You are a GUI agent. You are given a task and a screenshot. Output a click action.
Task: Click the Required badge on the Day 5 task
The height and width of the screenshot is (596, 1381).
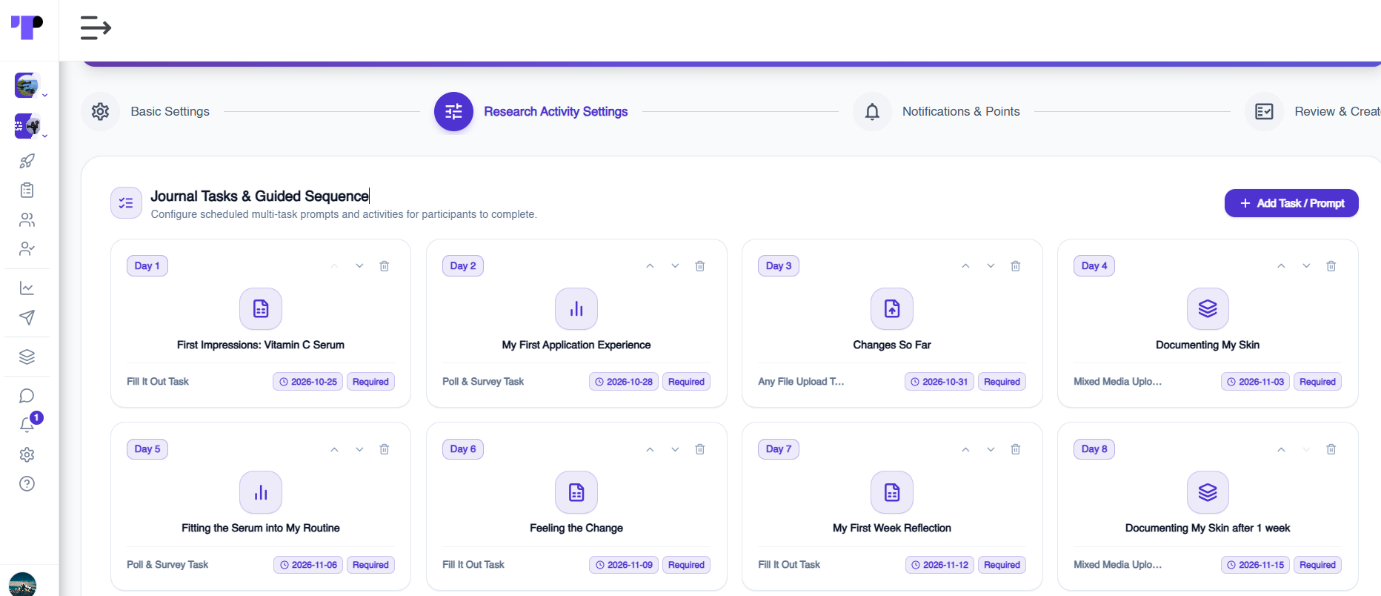[370, 565]
